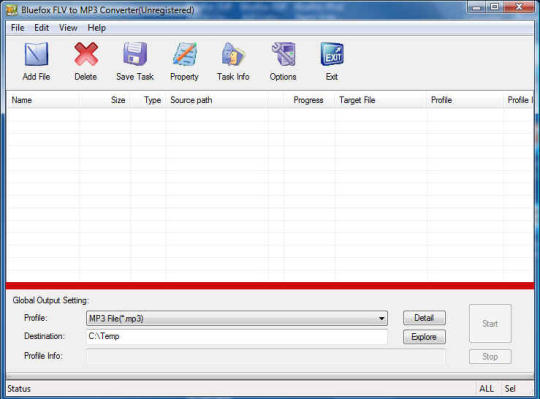Click the Detail button

coord(424,318)
